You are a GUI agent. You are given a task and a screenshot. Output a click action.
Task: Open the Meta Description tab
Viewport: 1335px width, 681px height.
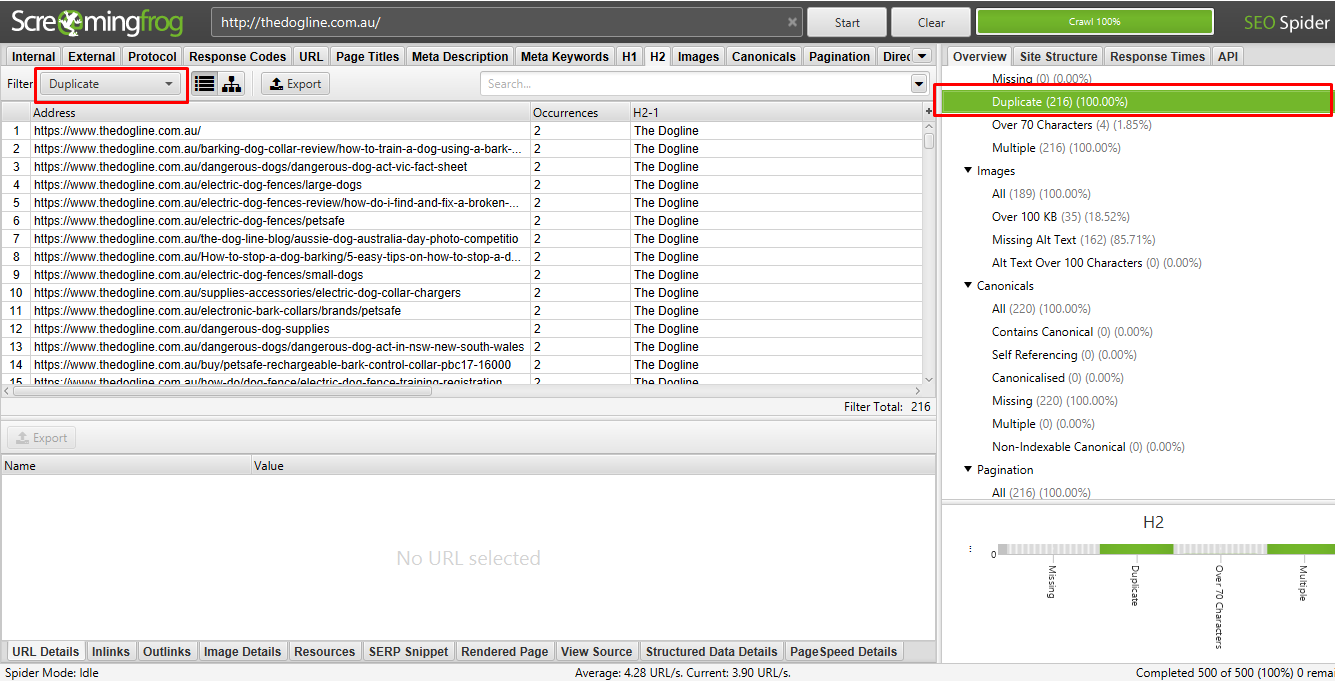coord(460,57)
